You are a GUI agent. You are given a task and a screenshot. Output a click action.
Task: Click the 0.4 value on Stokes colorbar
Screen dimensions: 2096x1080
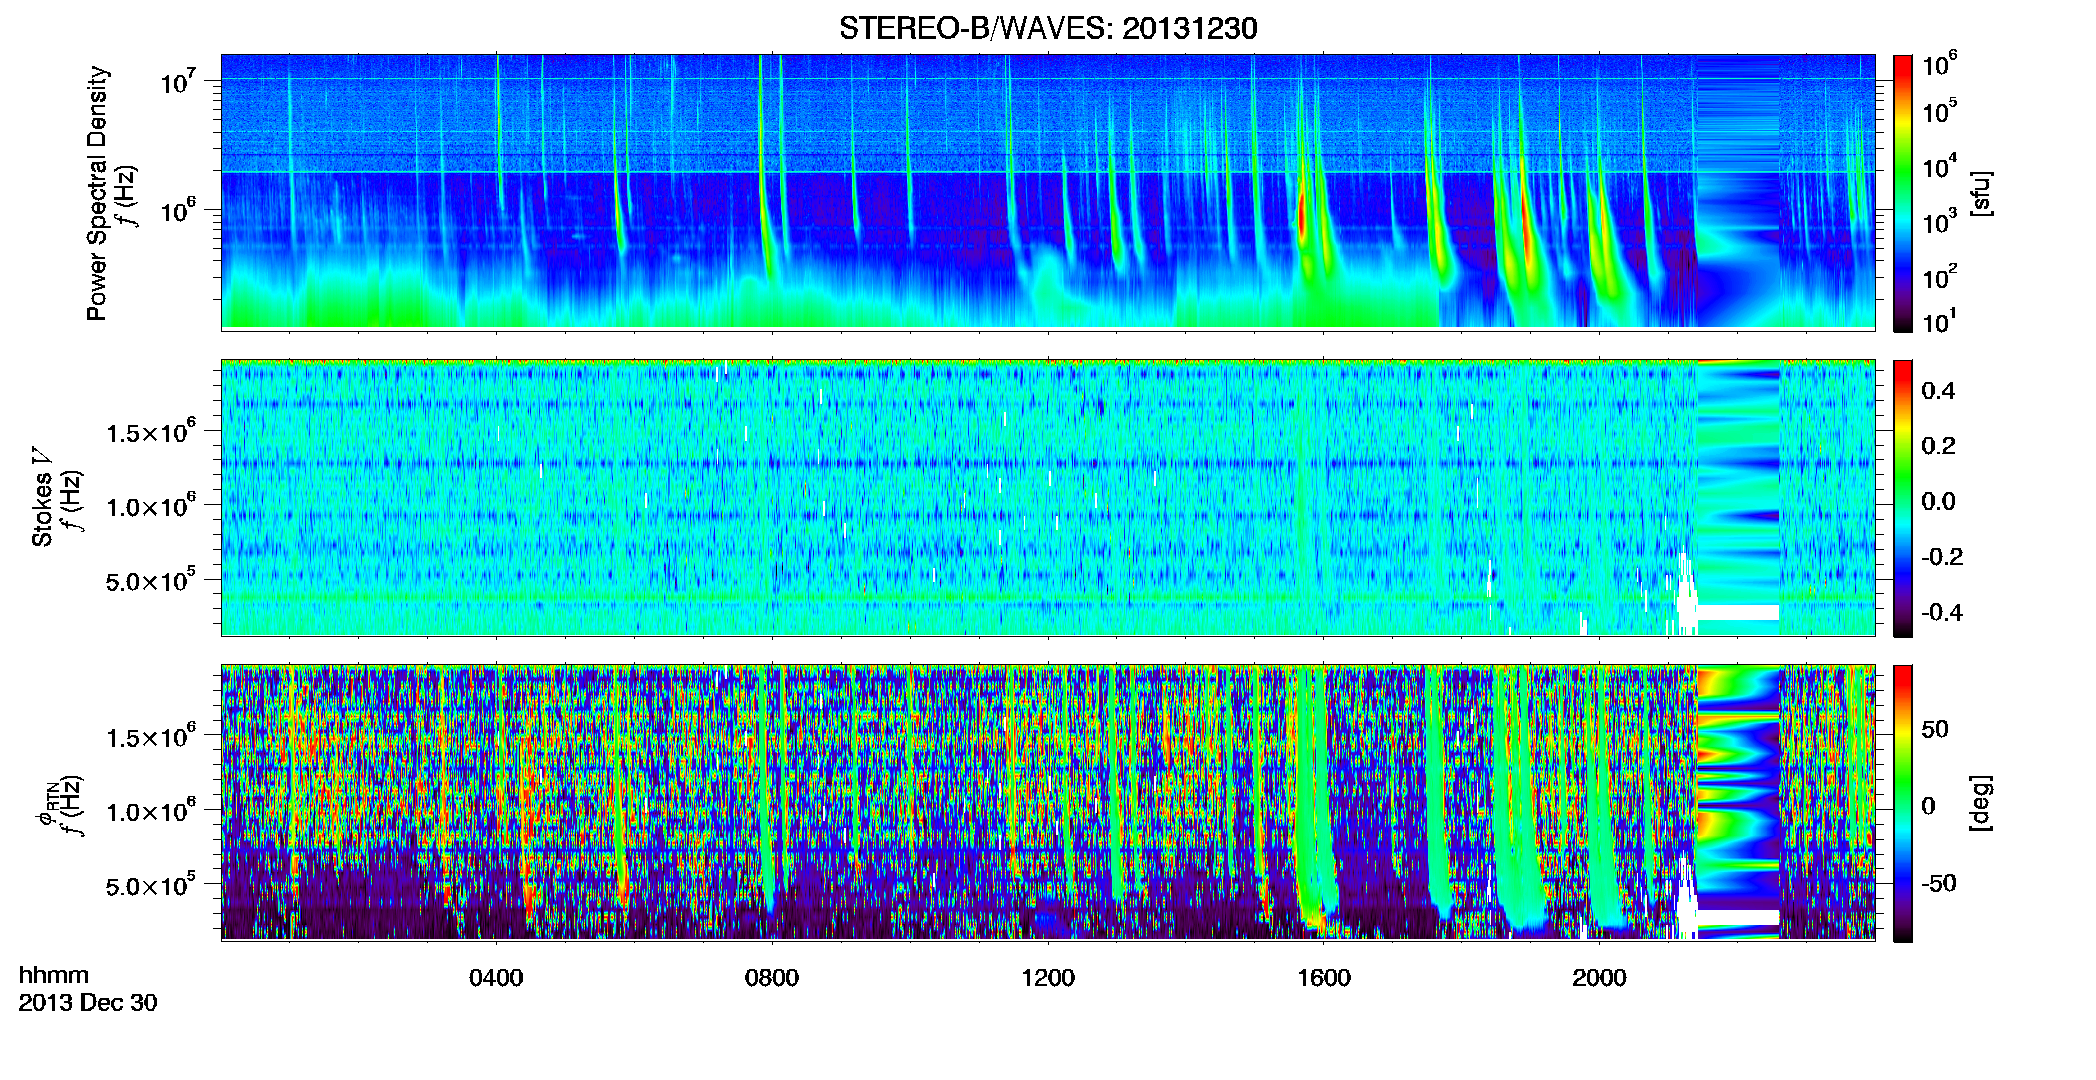1938,391
